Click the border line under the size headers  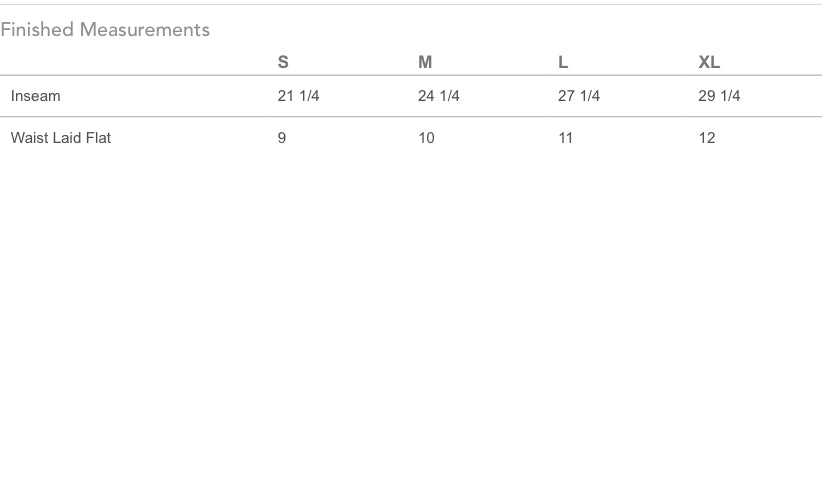(x=410, y=75)
